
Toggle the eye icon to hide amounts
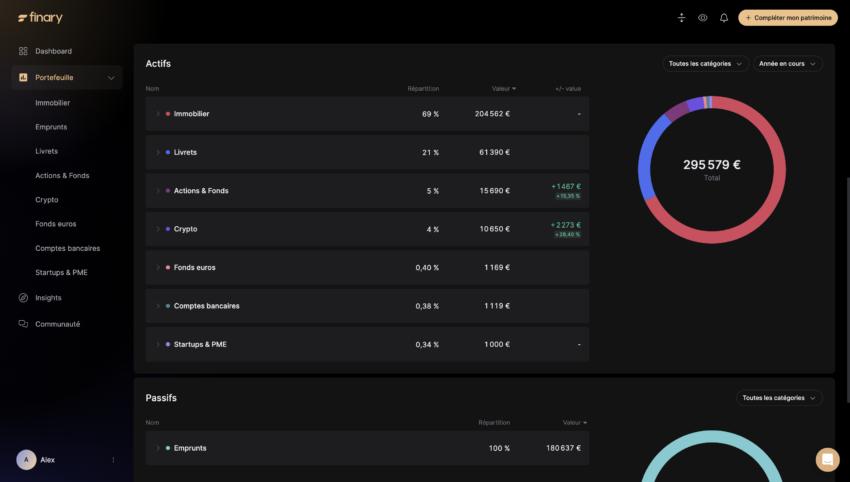[x=703, y=18]
